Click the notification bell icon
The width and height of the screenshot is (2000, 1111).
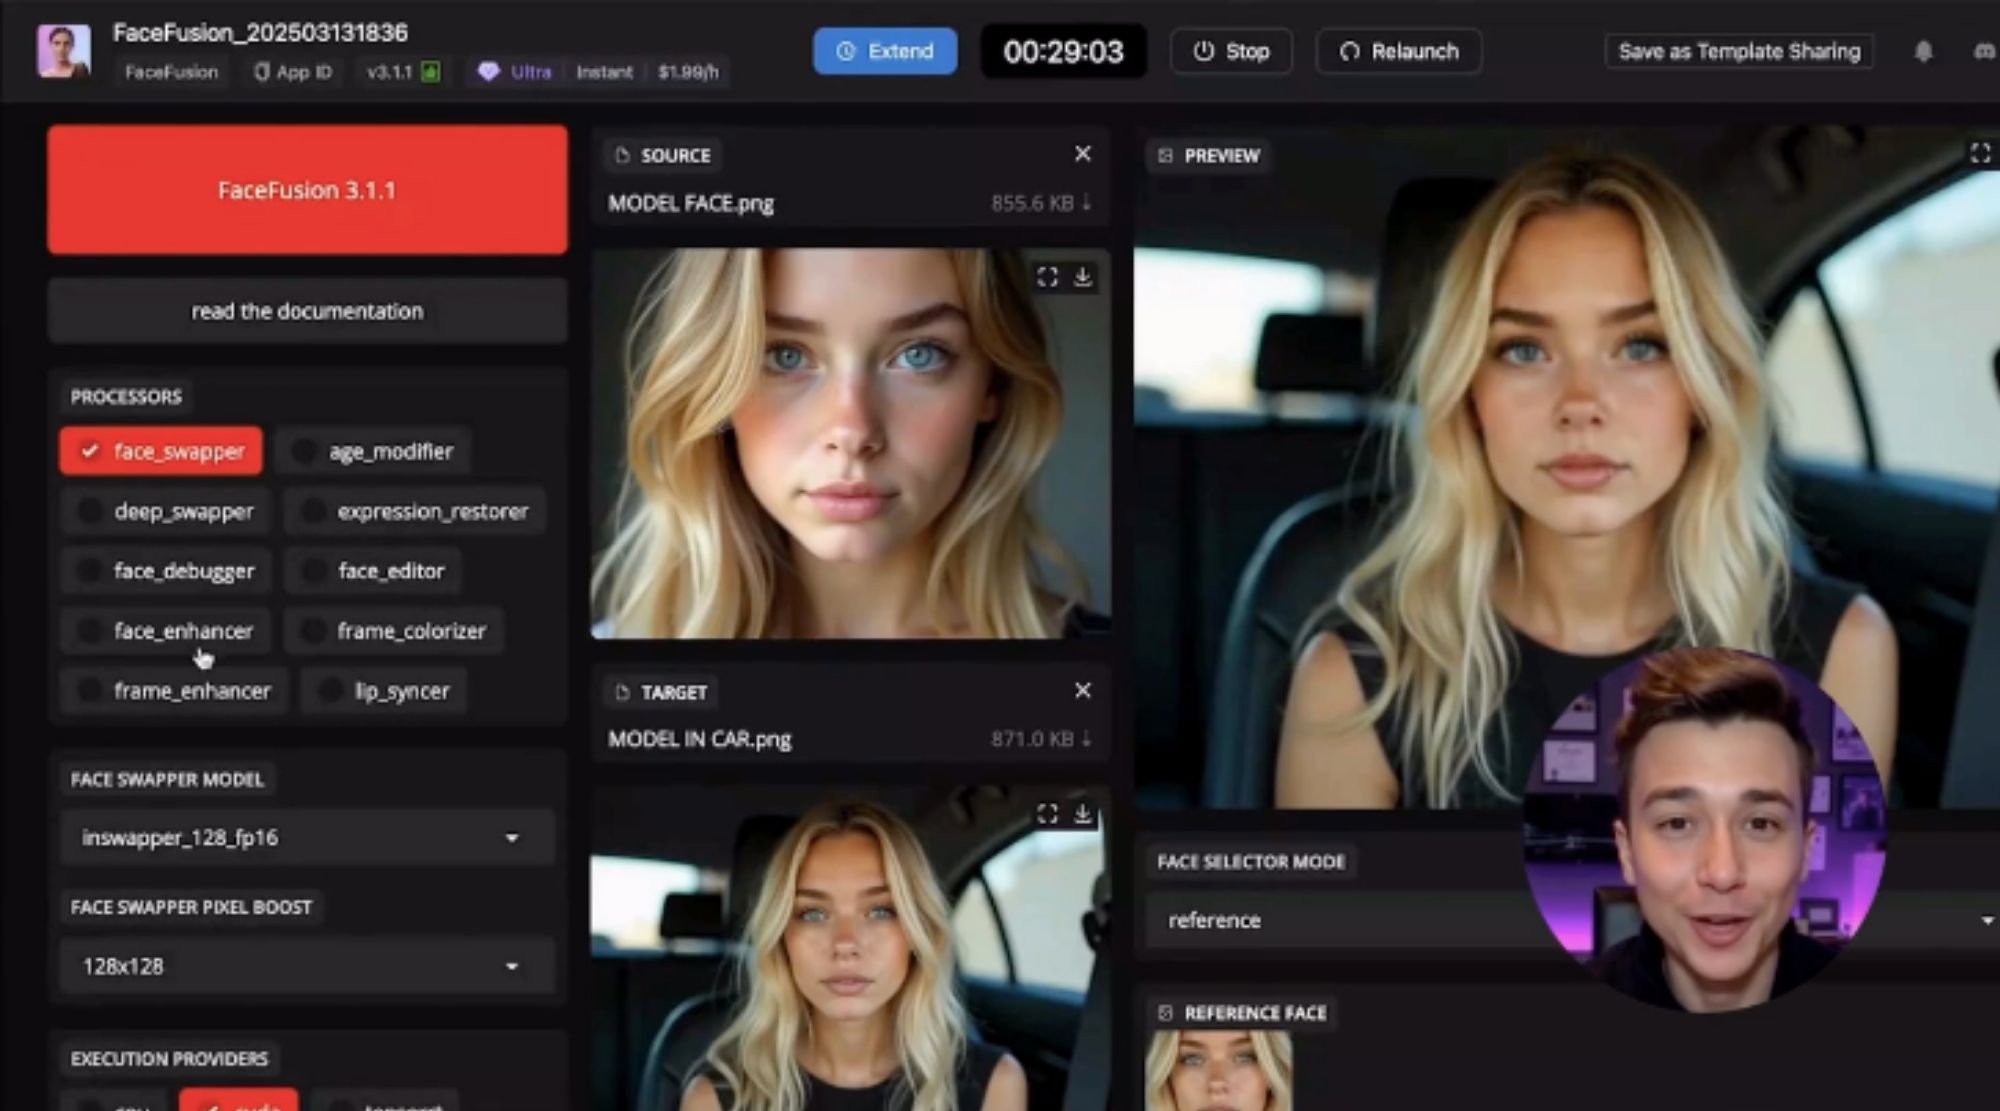pyautogui.click(x=1923, y=52)
